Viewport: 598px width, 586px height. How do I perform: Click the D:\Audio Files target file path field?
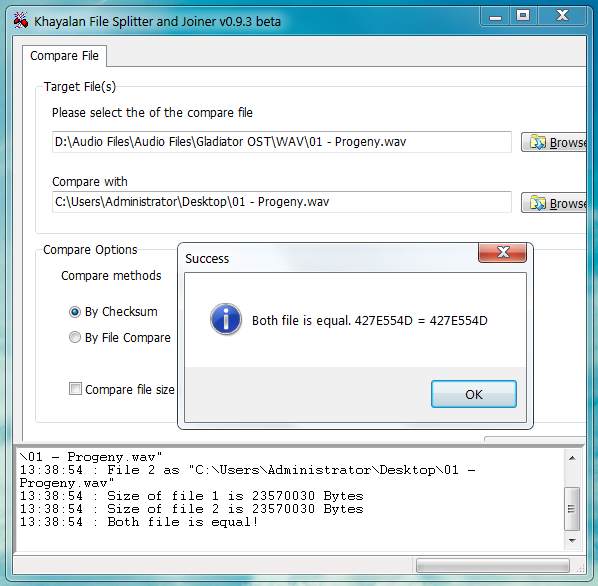click(x=281, y=142)
